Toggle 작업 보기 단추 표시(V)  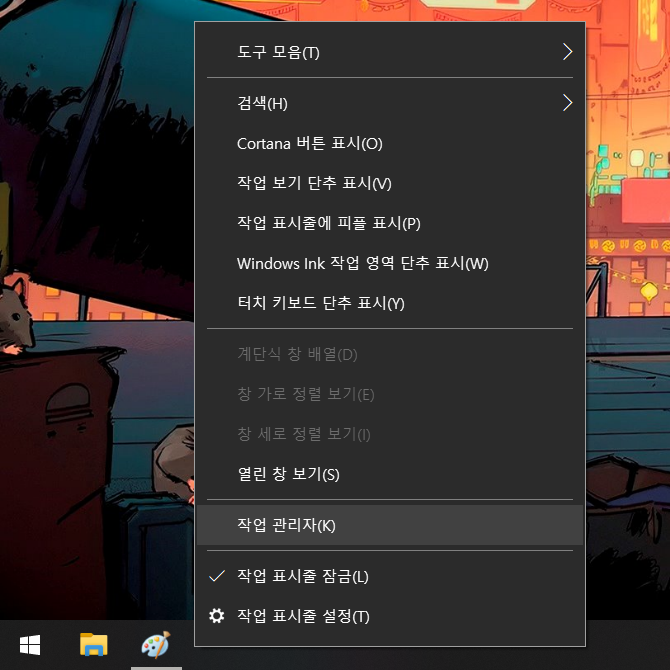tap(390, 183)
